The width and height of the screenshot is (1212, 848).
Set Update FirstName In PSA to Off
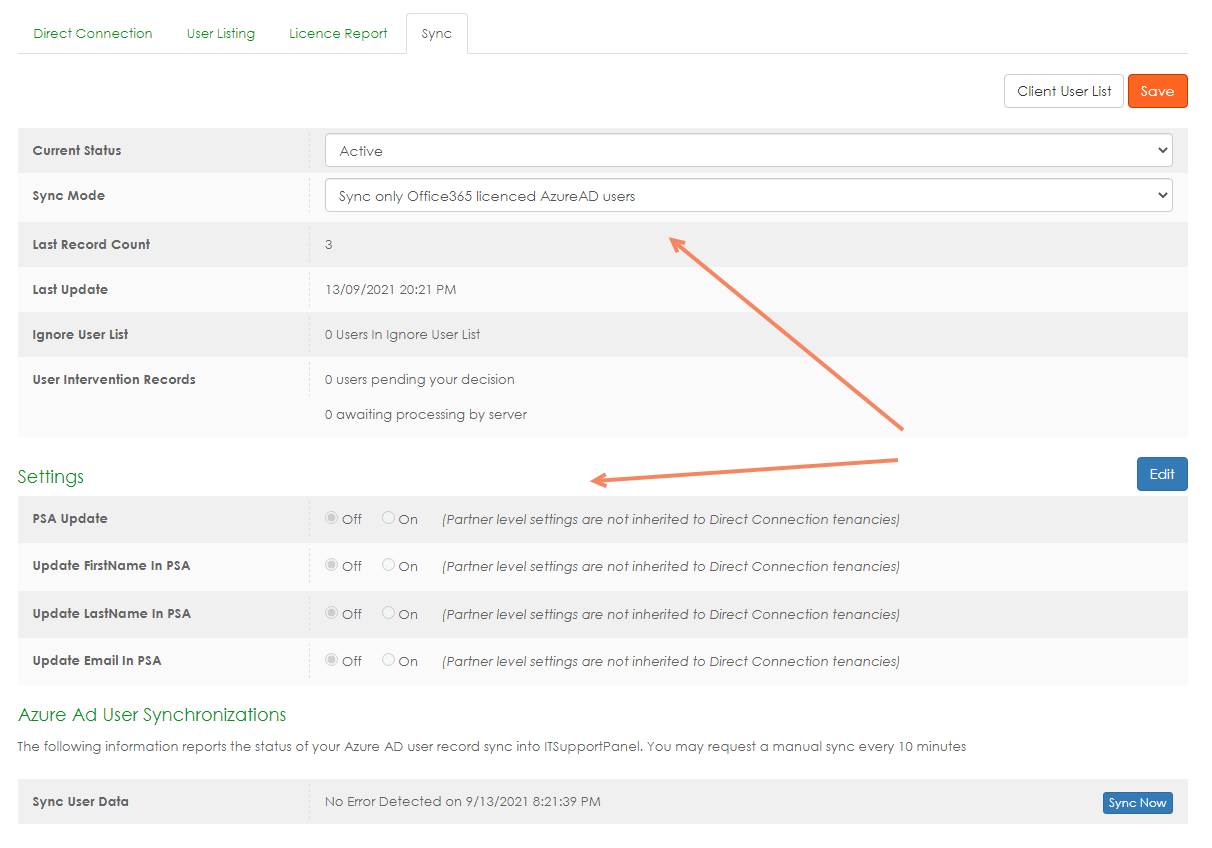pyautogui.click(x=332, y=565)
